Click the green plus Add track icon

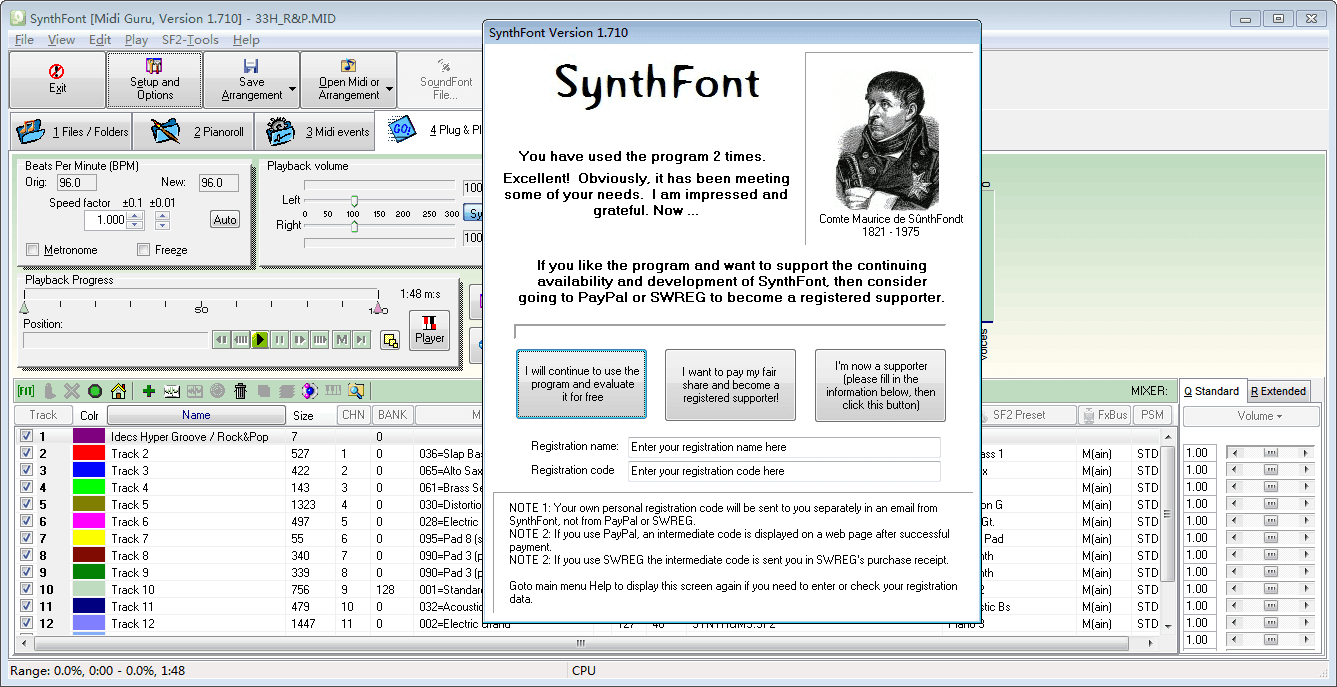[x=149, y=390]
